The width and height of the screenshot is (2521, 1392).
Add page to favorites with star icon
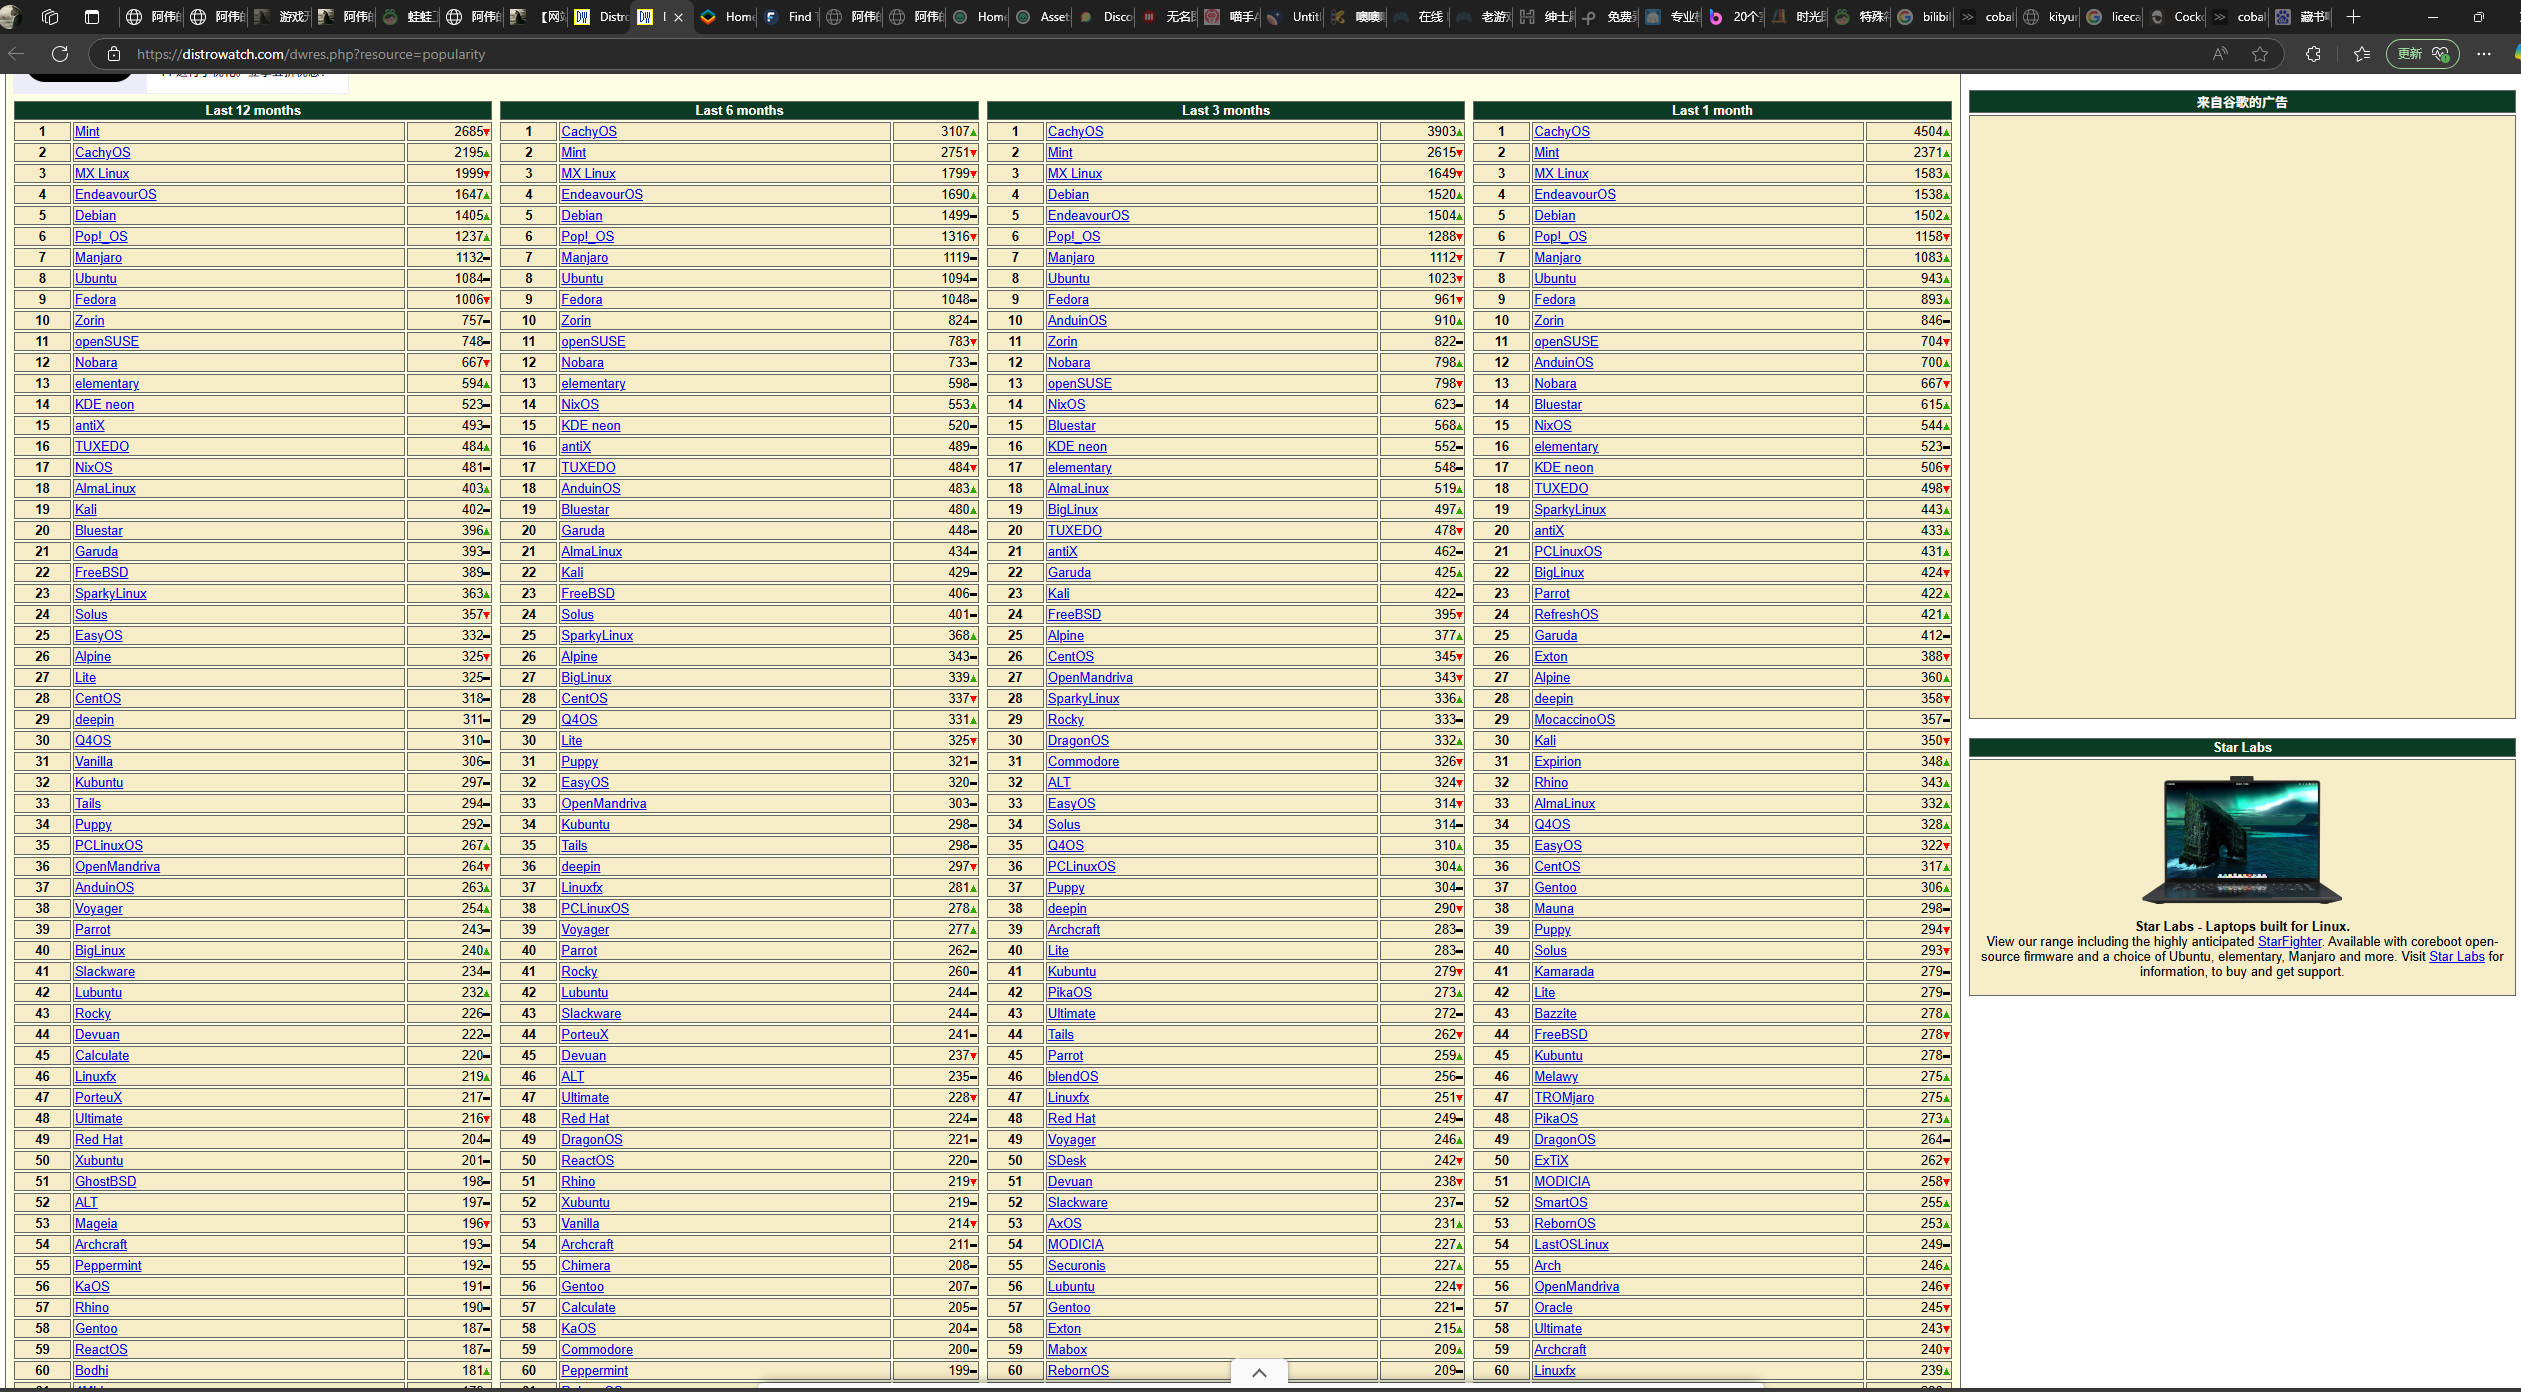(x=2260, y=54)
